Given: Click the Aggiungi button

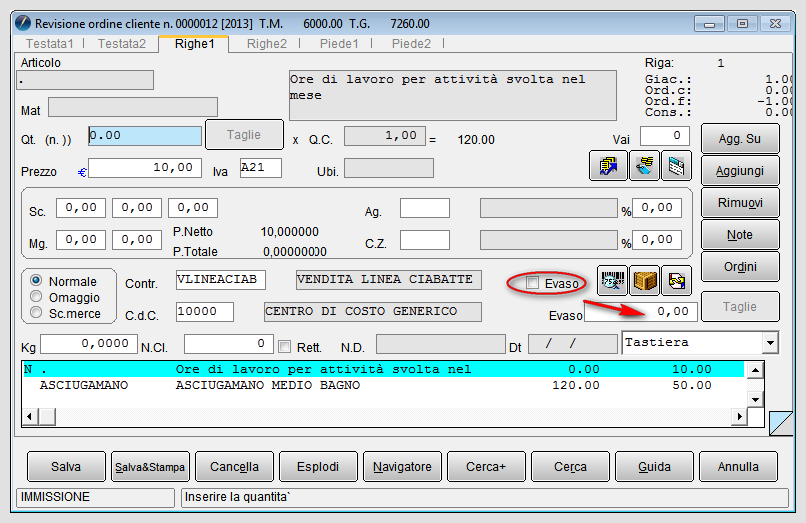Looking at the screenshot, I should tap(740, 170).
